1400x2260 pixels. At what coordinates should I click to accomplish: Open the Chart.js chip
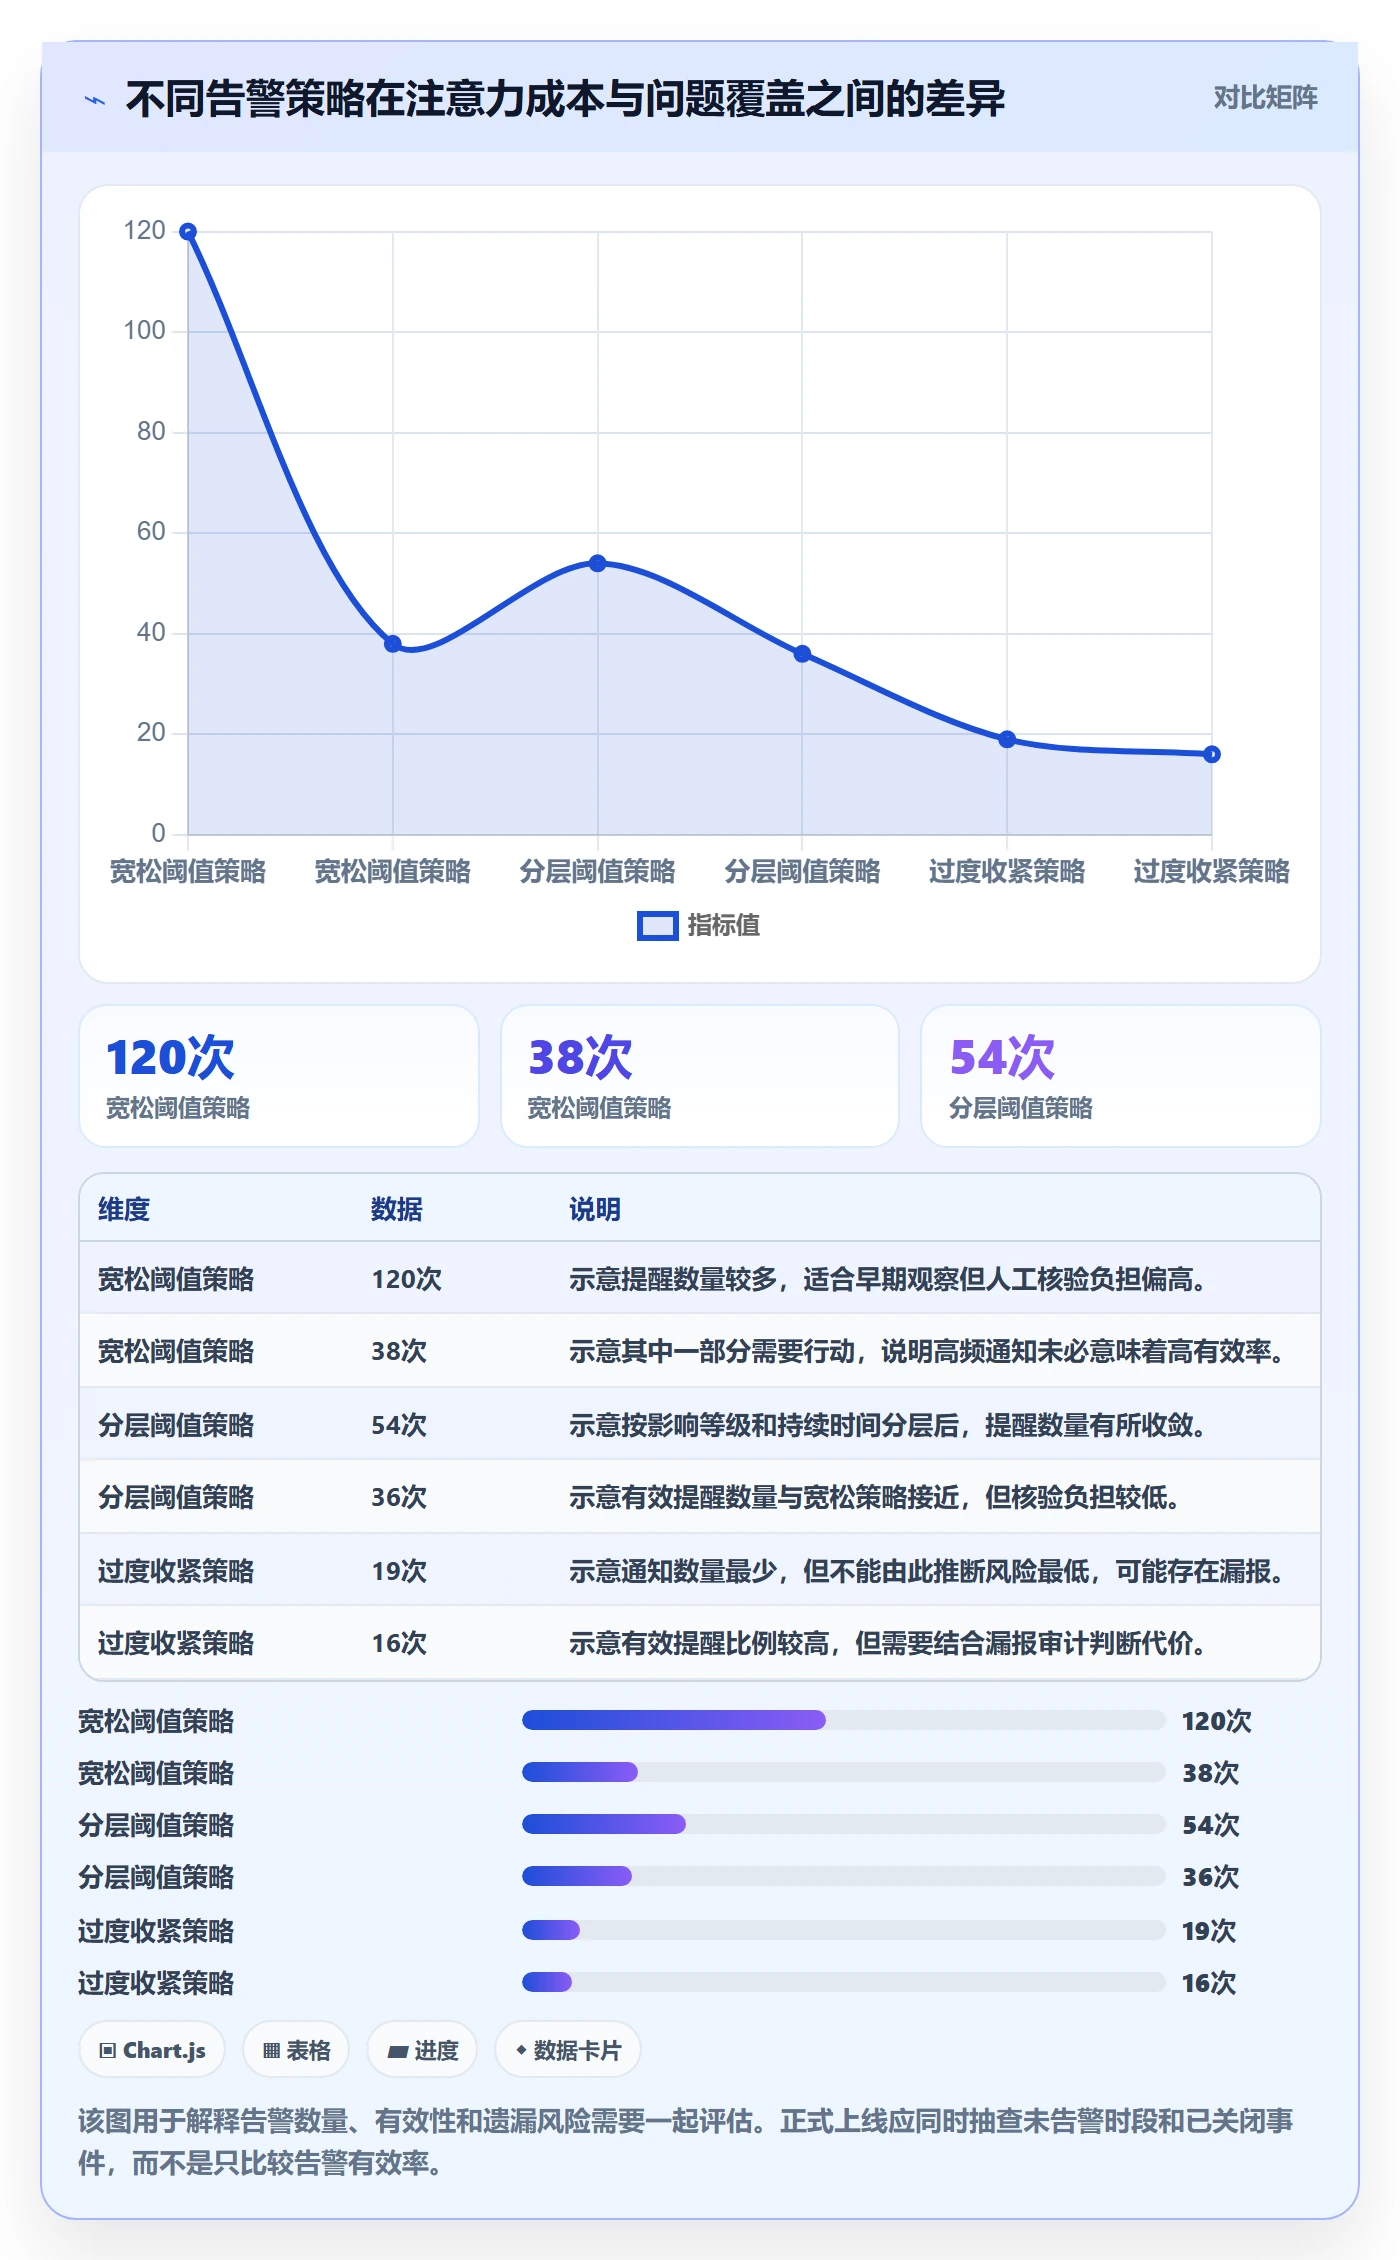(152, 2050)
